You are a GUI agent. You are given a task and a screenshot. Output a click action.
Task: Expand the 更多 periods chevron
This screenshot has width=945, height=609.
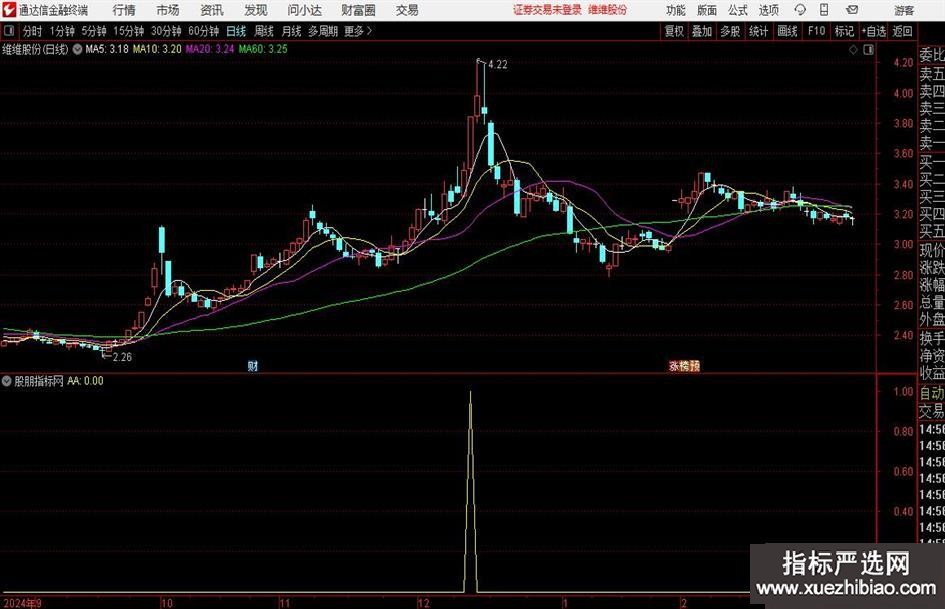pos(369,31)
